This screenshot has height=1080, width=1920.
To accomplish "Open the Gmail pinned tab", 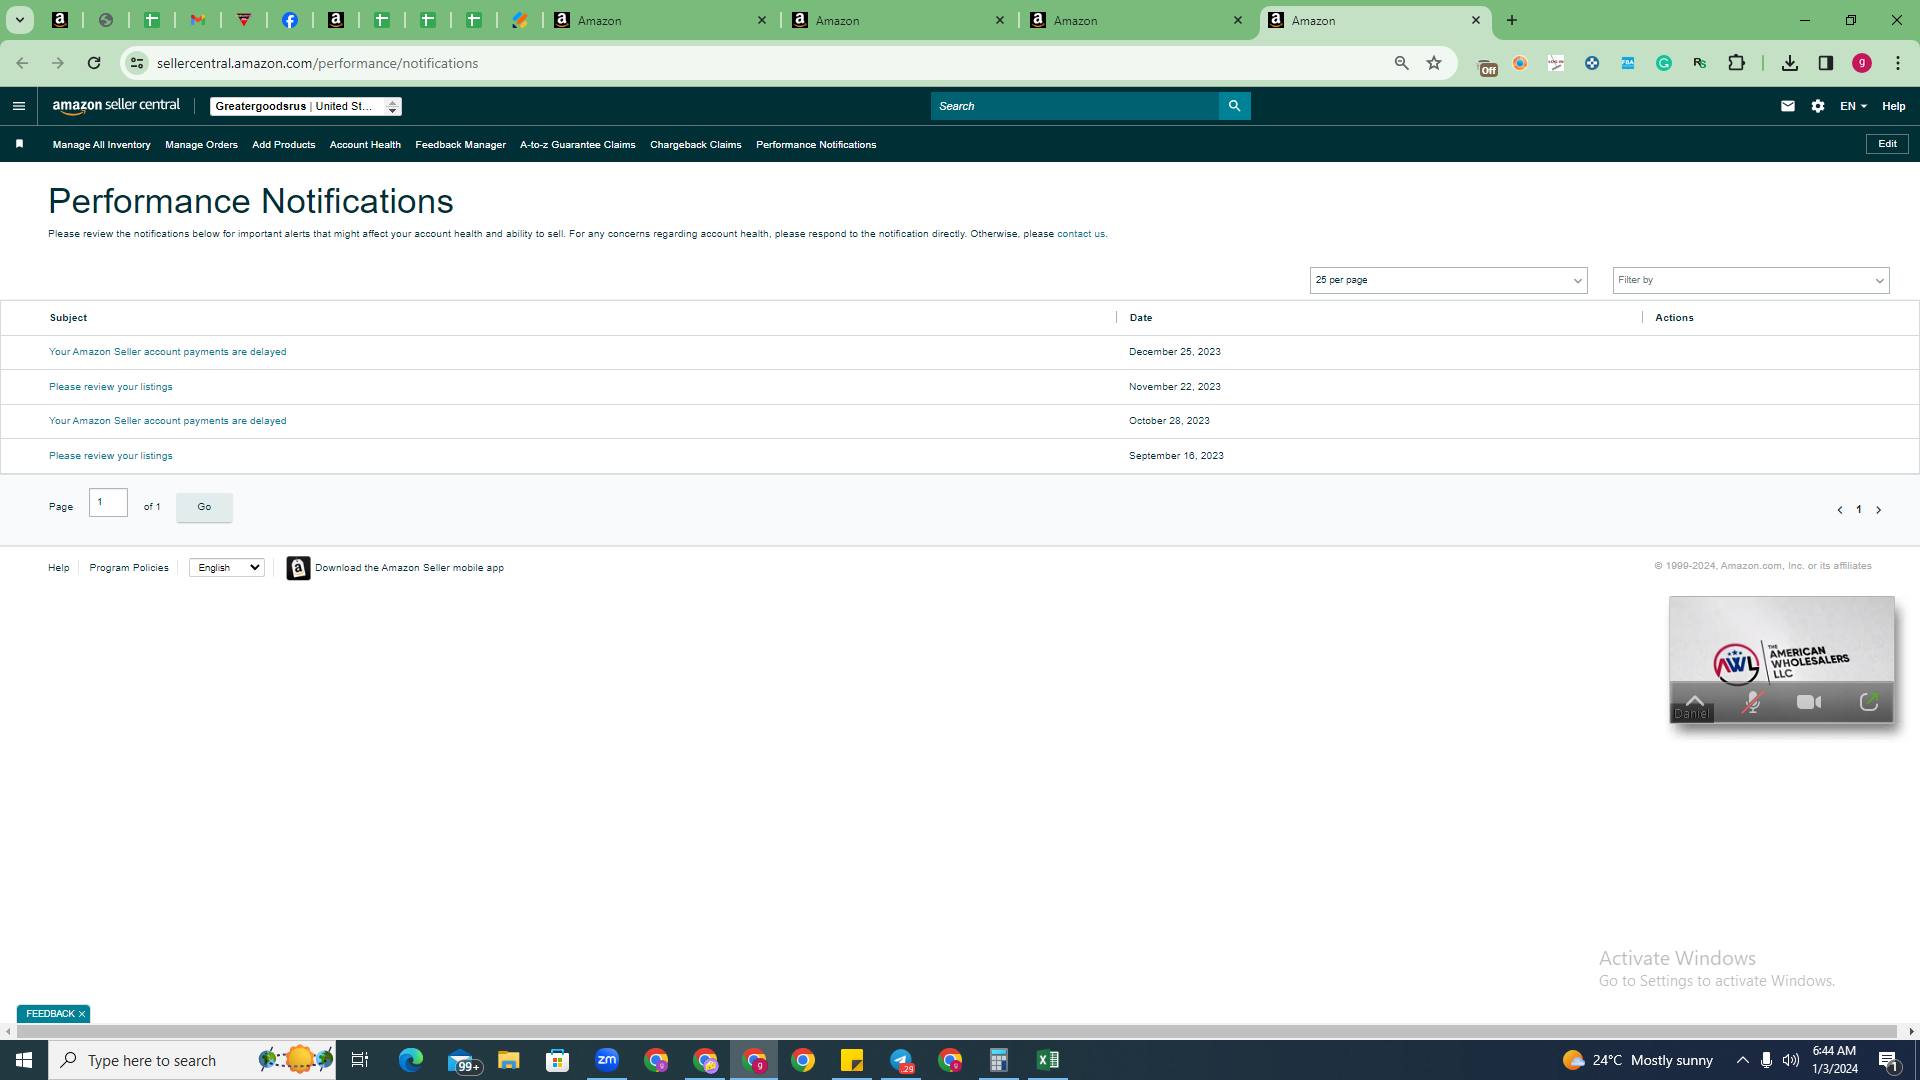I will pyautogui.click(x=198, y=20).
